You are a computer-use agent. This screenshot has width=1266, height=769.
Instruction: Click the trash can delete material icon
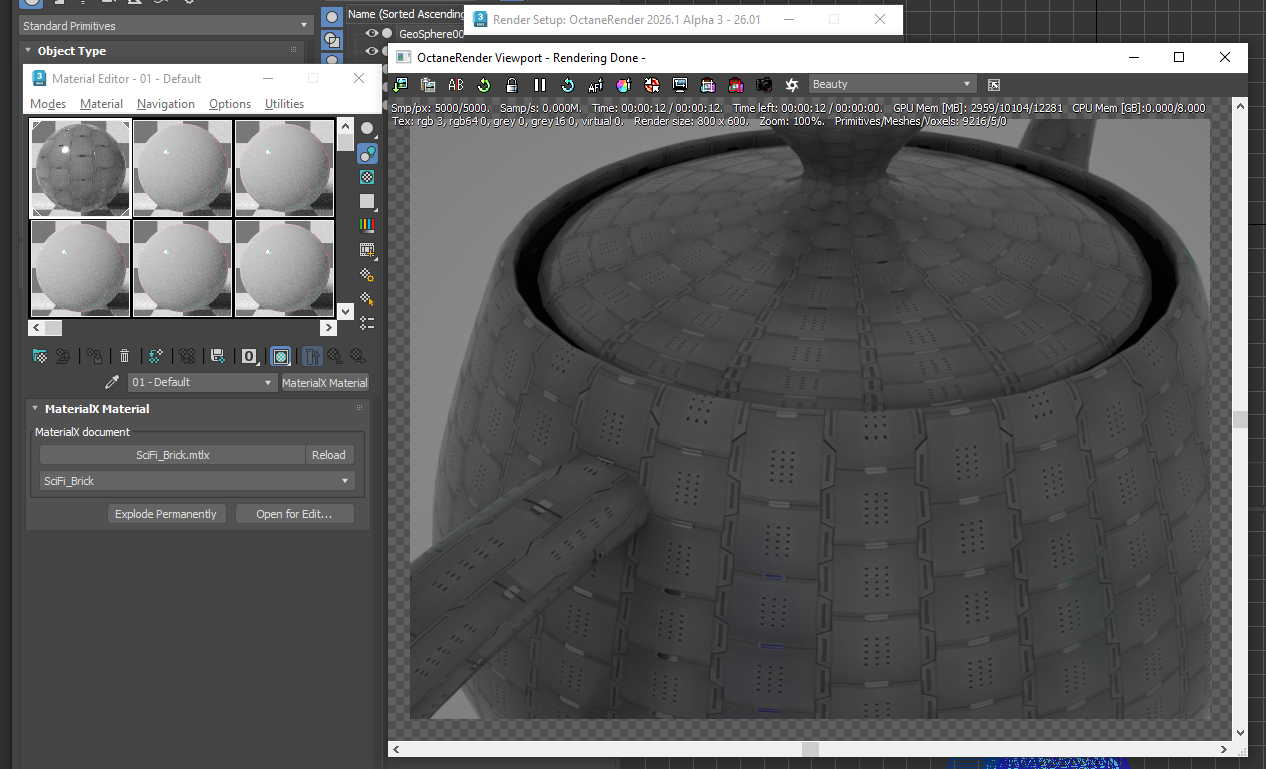click(x=124, y=355)
